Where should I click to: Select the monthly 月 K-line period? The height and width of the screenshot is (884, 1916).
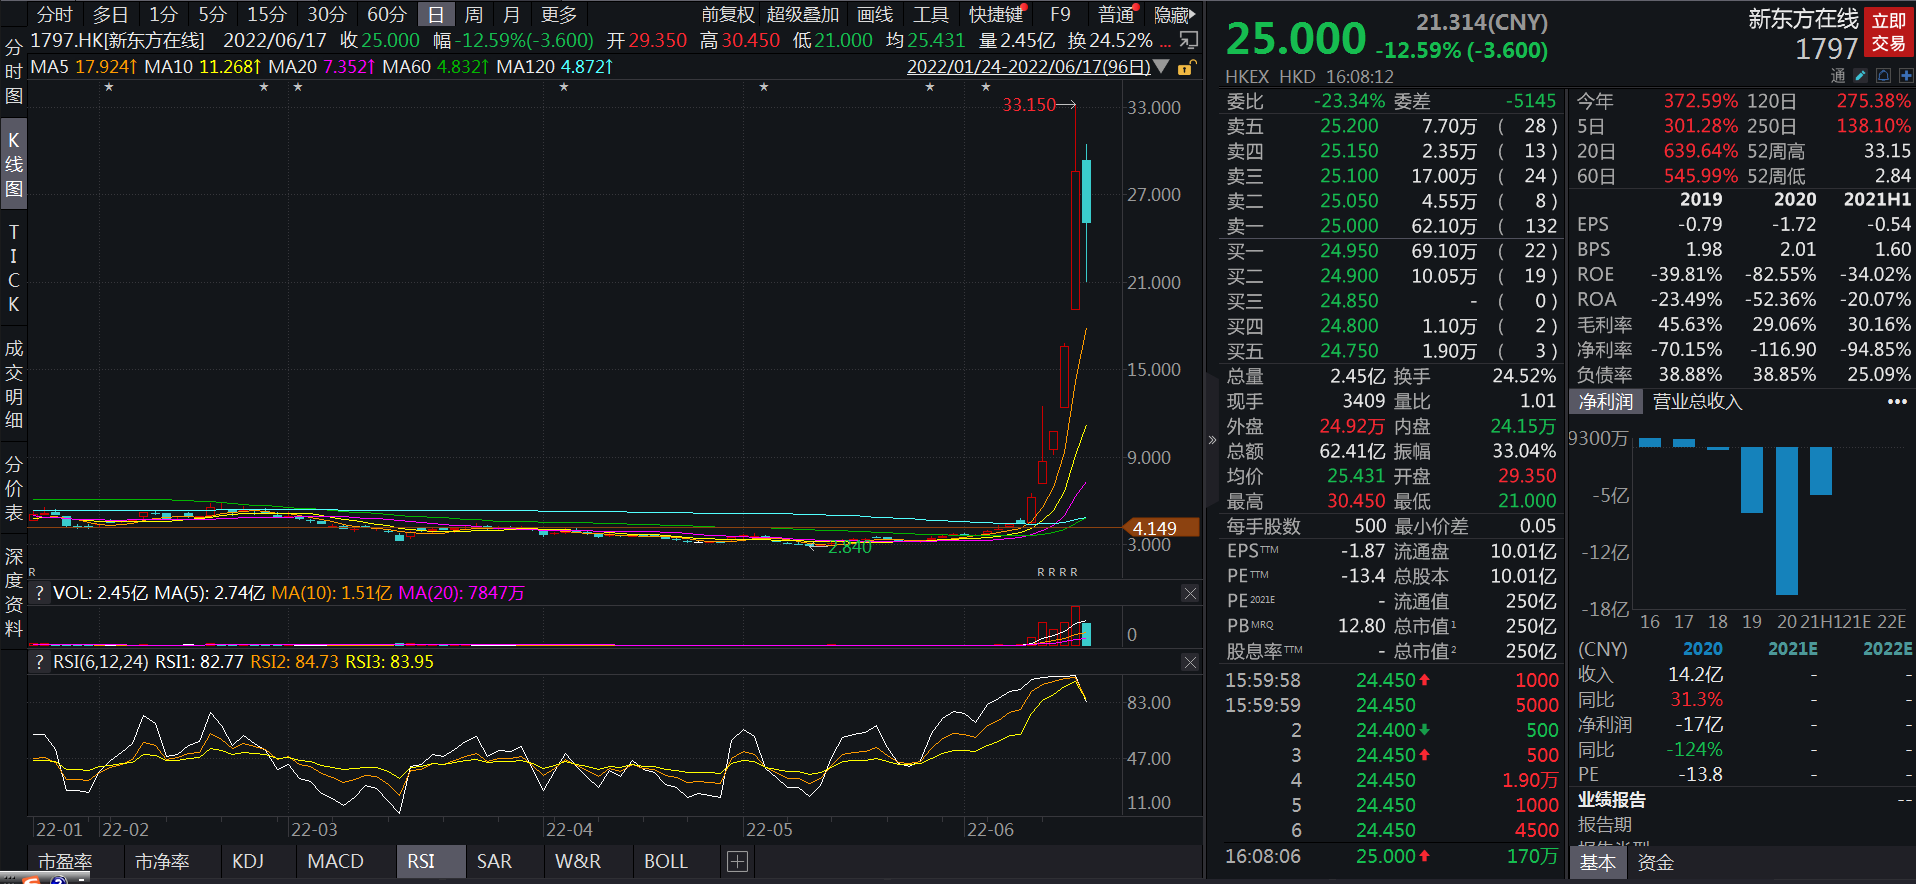point(511,14)
